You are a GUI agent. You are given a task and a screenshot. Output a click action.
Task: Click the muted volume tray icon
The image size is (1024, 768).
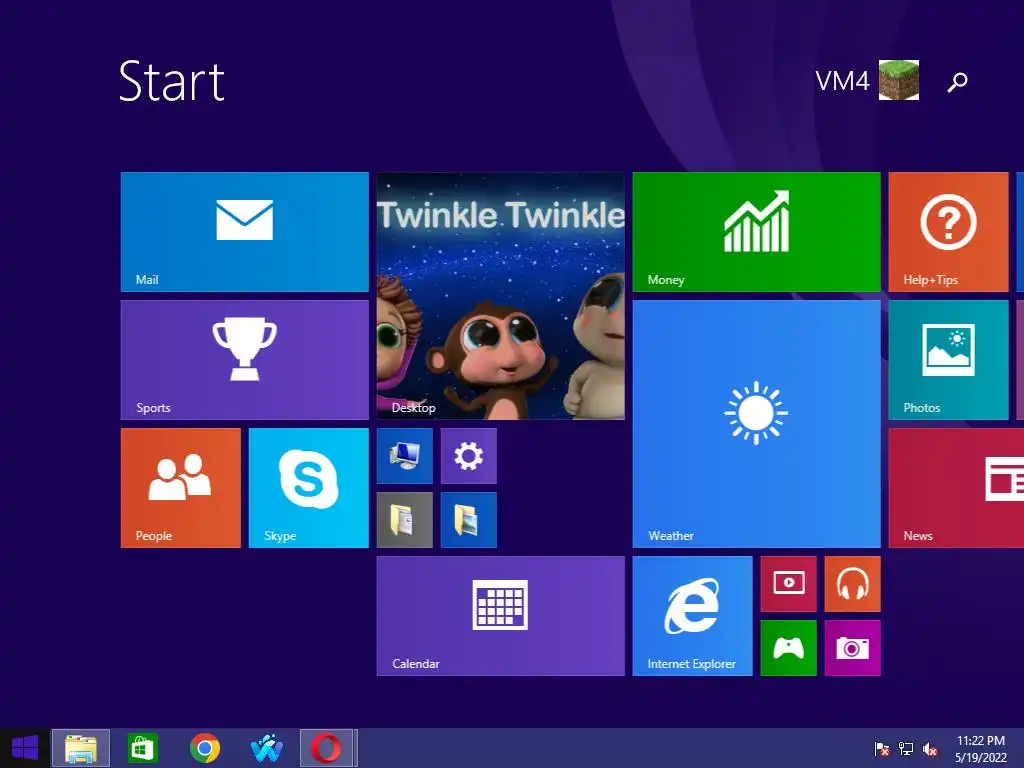(930, 749)
